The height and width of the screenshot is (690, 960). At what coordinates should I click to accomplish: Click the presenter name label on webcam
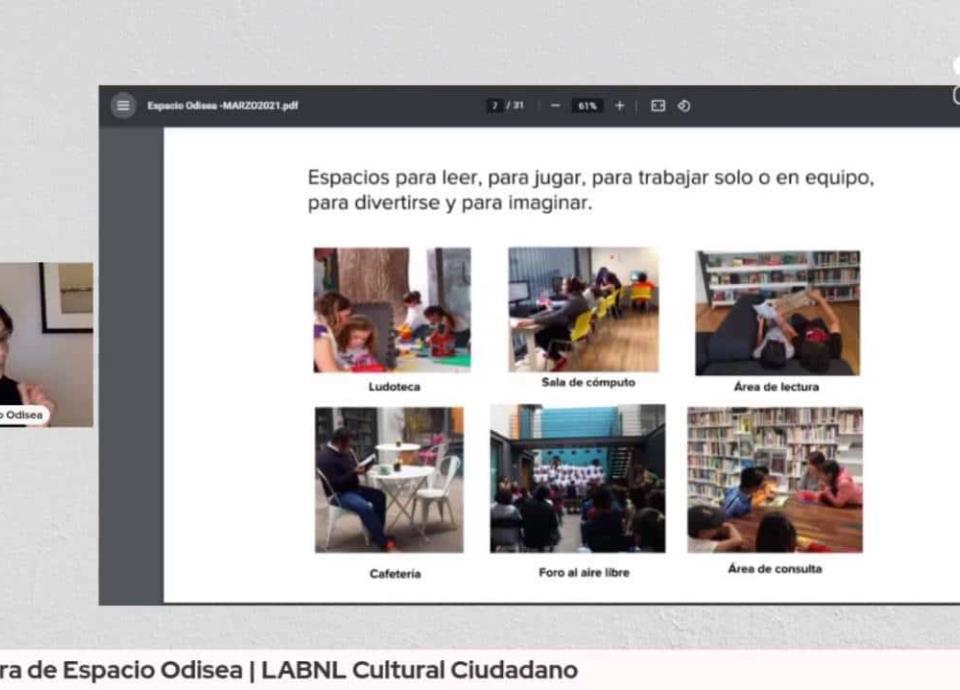click(22, 415)
